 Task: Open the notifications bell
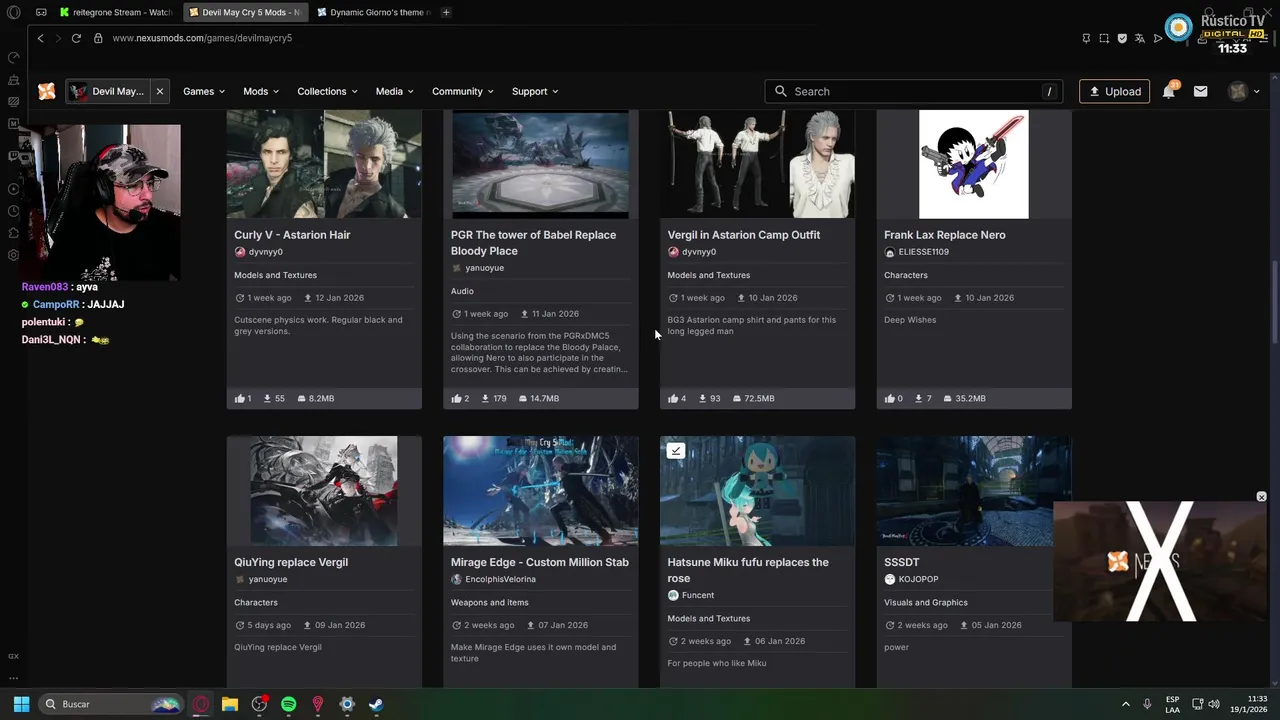click(x=1169, y=91)
